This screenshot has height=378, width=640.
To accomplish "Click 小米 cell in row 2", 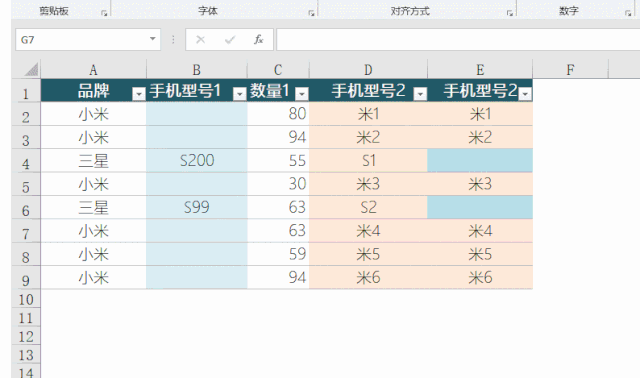I will point(93,114).
